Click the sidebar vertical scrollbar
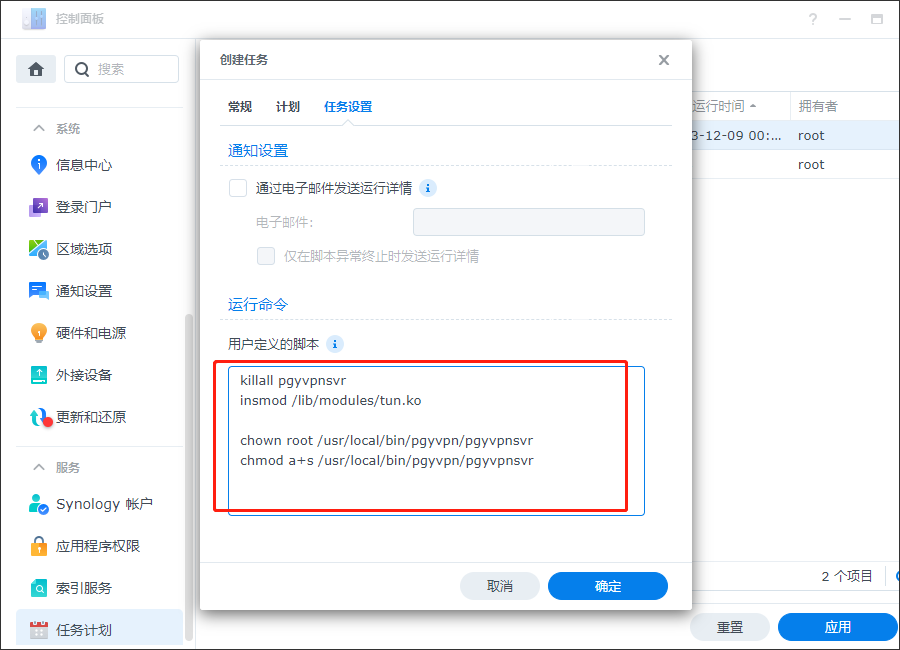 click(x=188, y=477)
